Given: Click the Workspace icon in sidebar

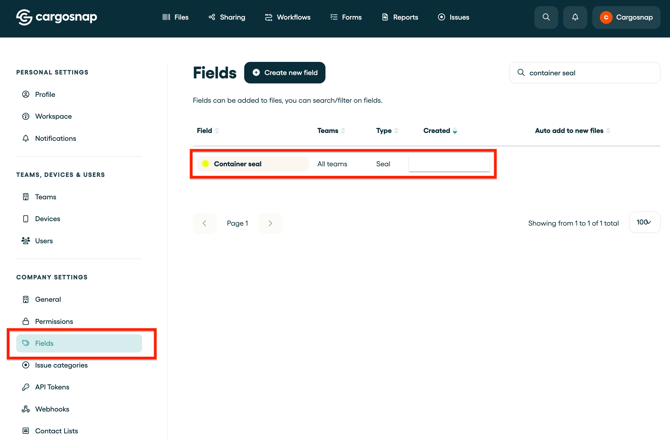Looking at the screenshot, I should coord(26,116).
